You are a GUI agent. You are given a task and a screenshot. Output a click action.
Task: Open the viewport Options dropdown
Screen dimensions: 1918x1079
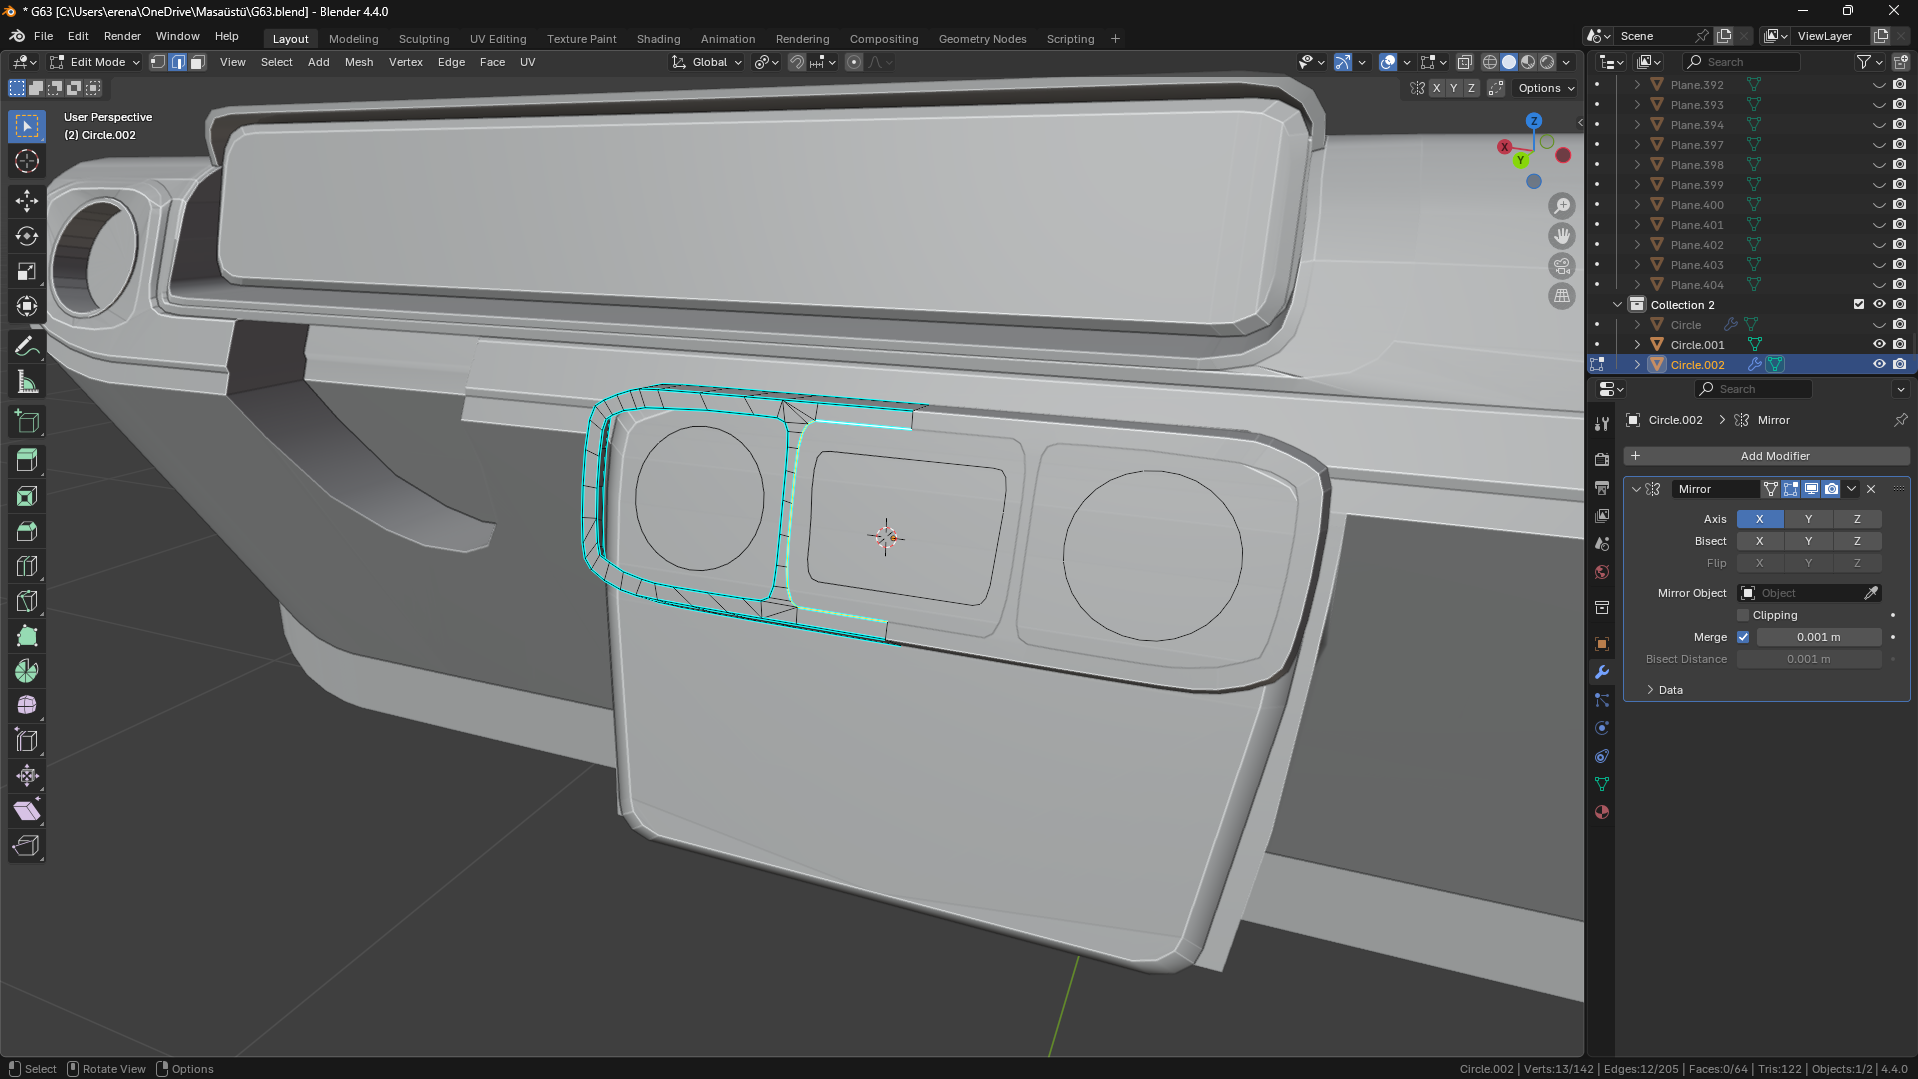click(x=1546, y=88)
